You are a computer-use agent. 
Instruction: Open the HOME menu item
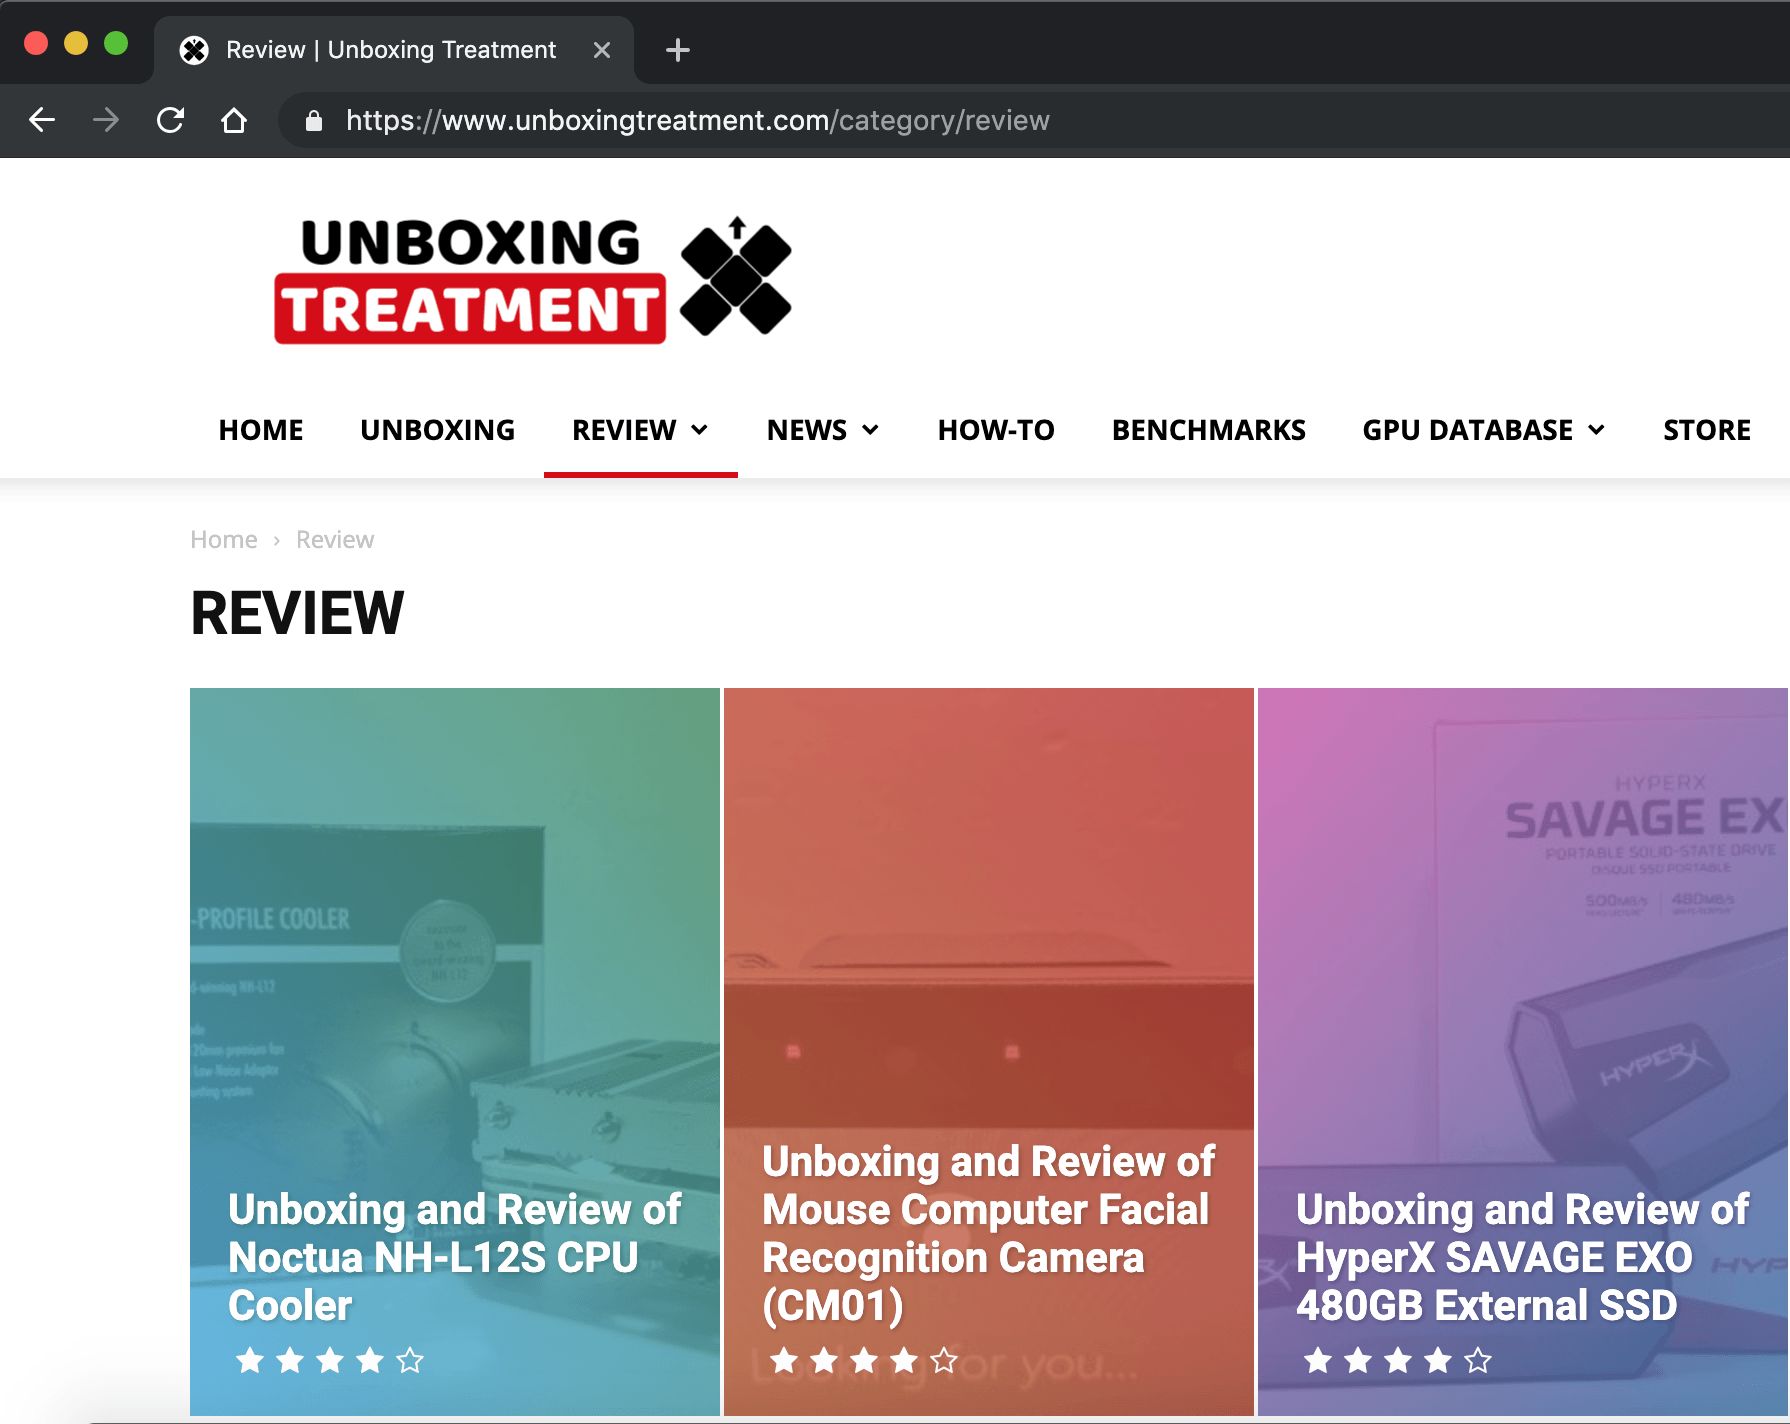click(261, 430)
